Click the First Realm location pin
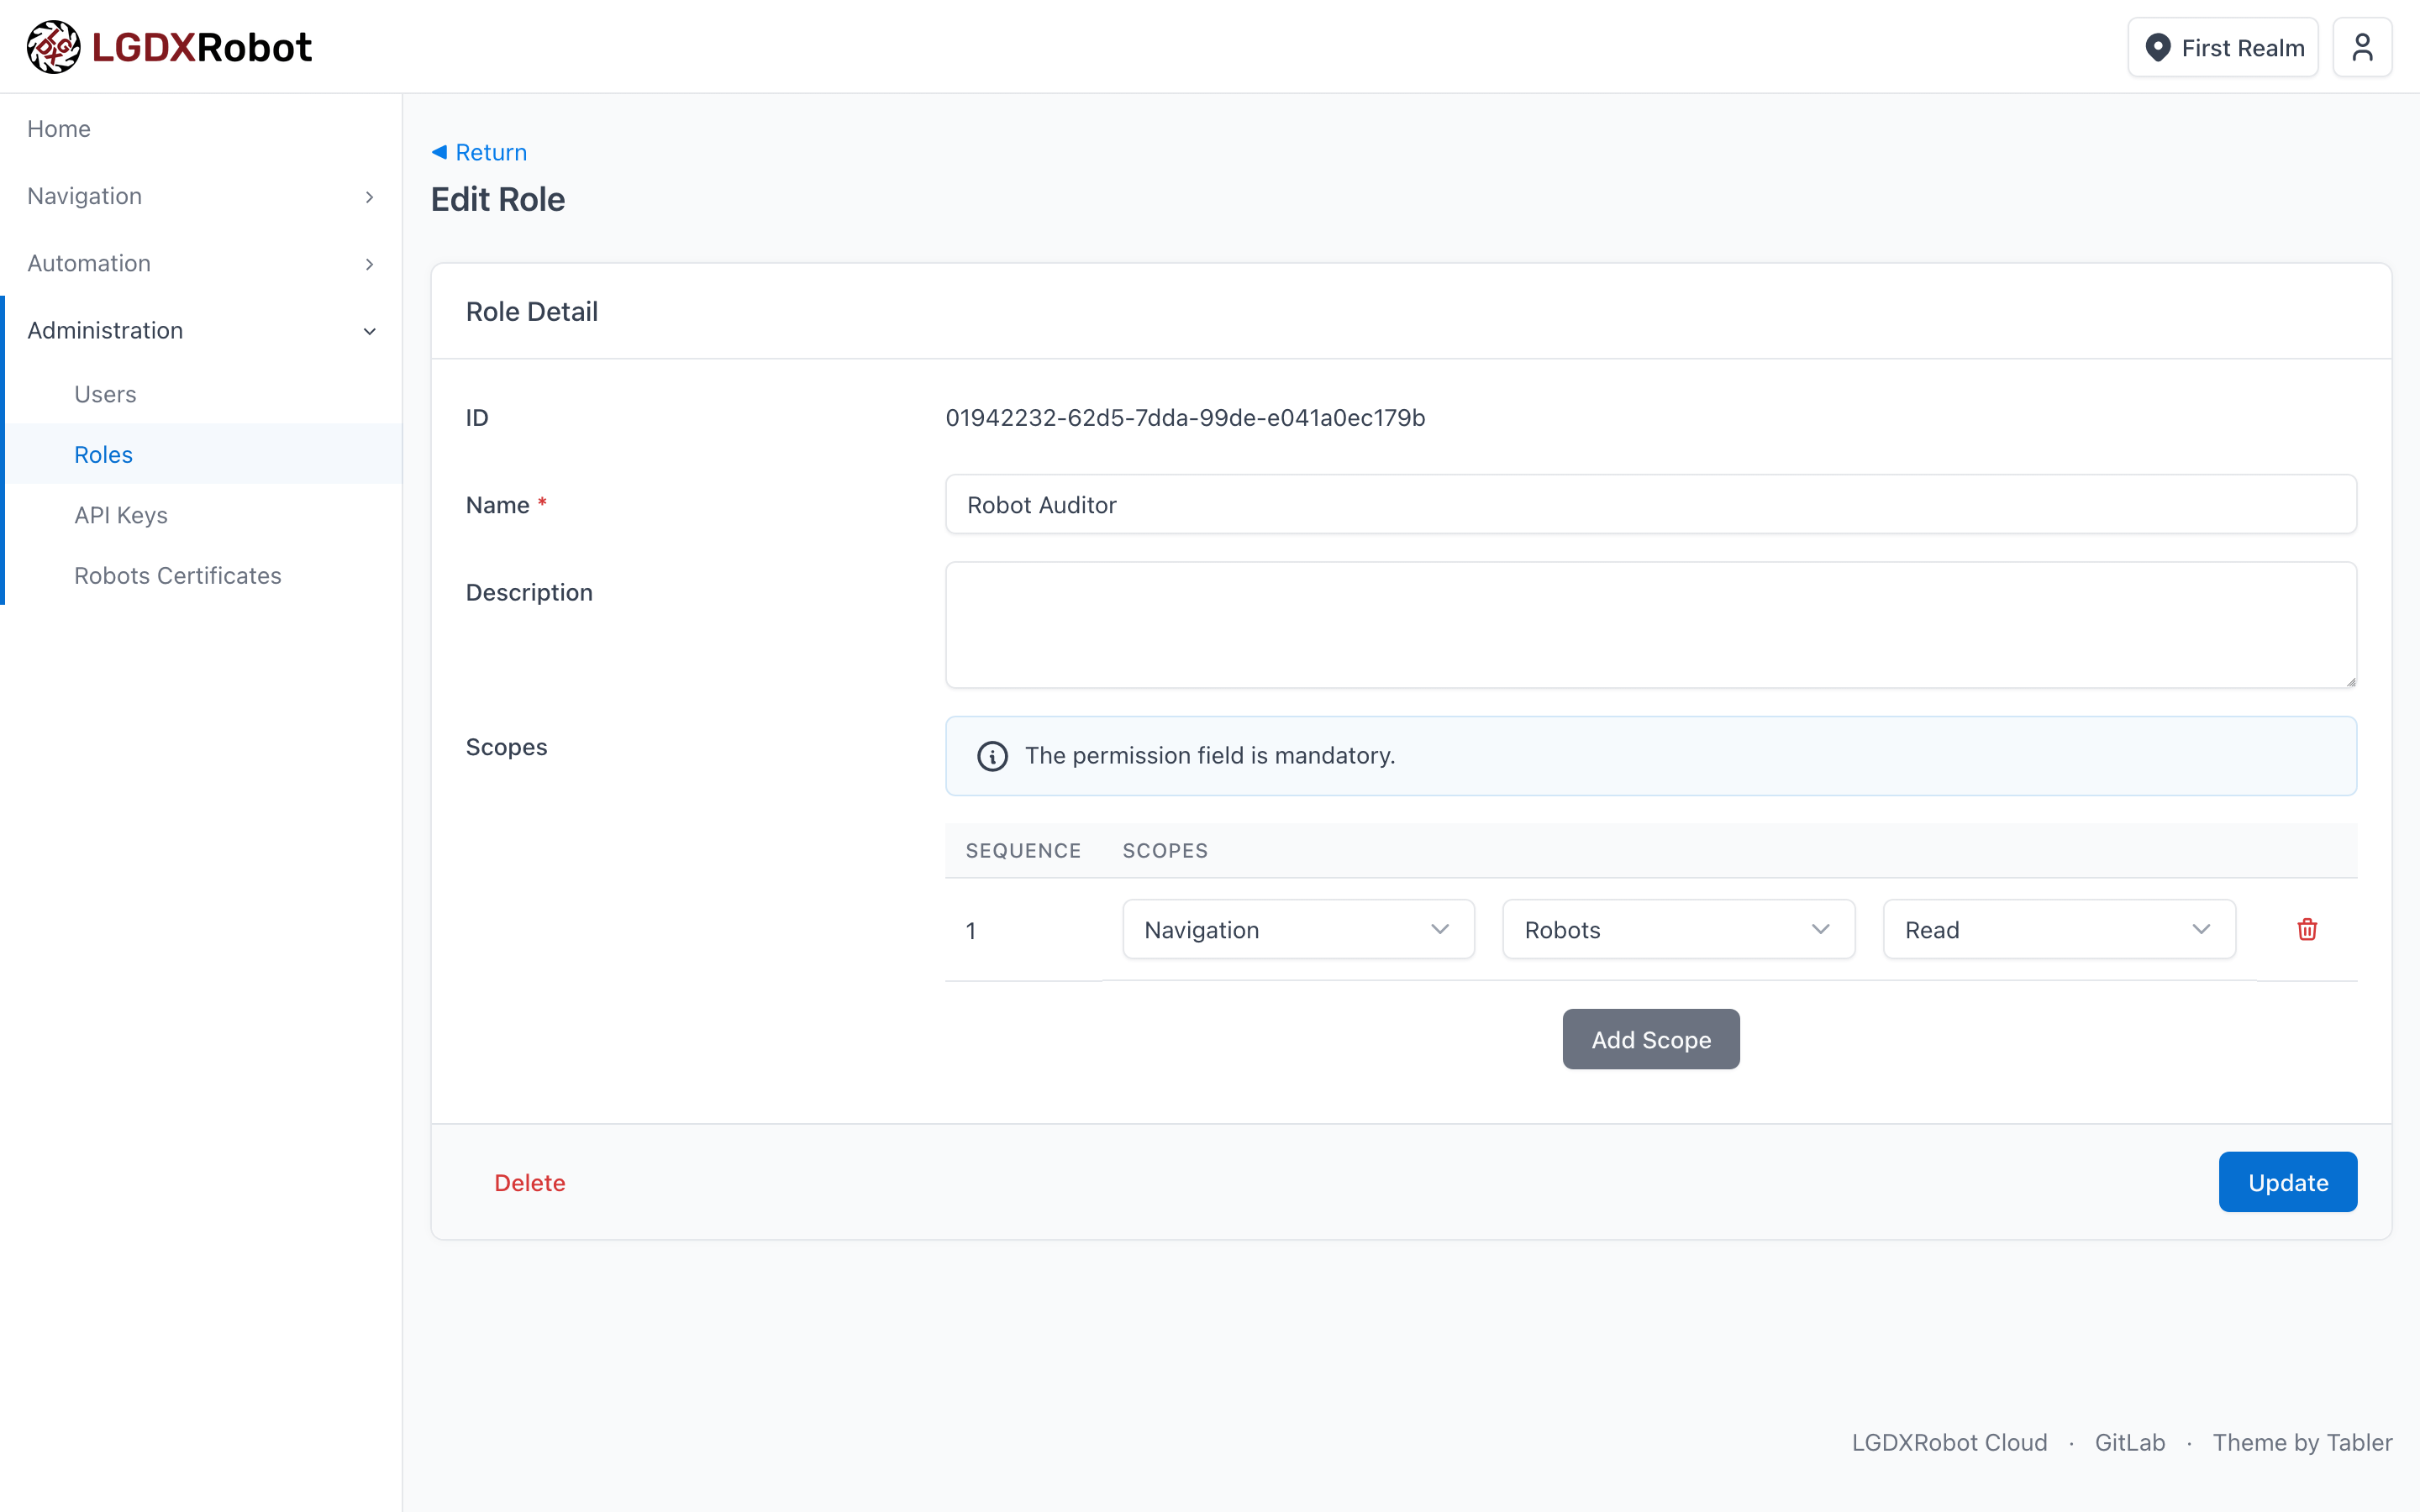The image size is (2420, 1512). click(2158, 48)
